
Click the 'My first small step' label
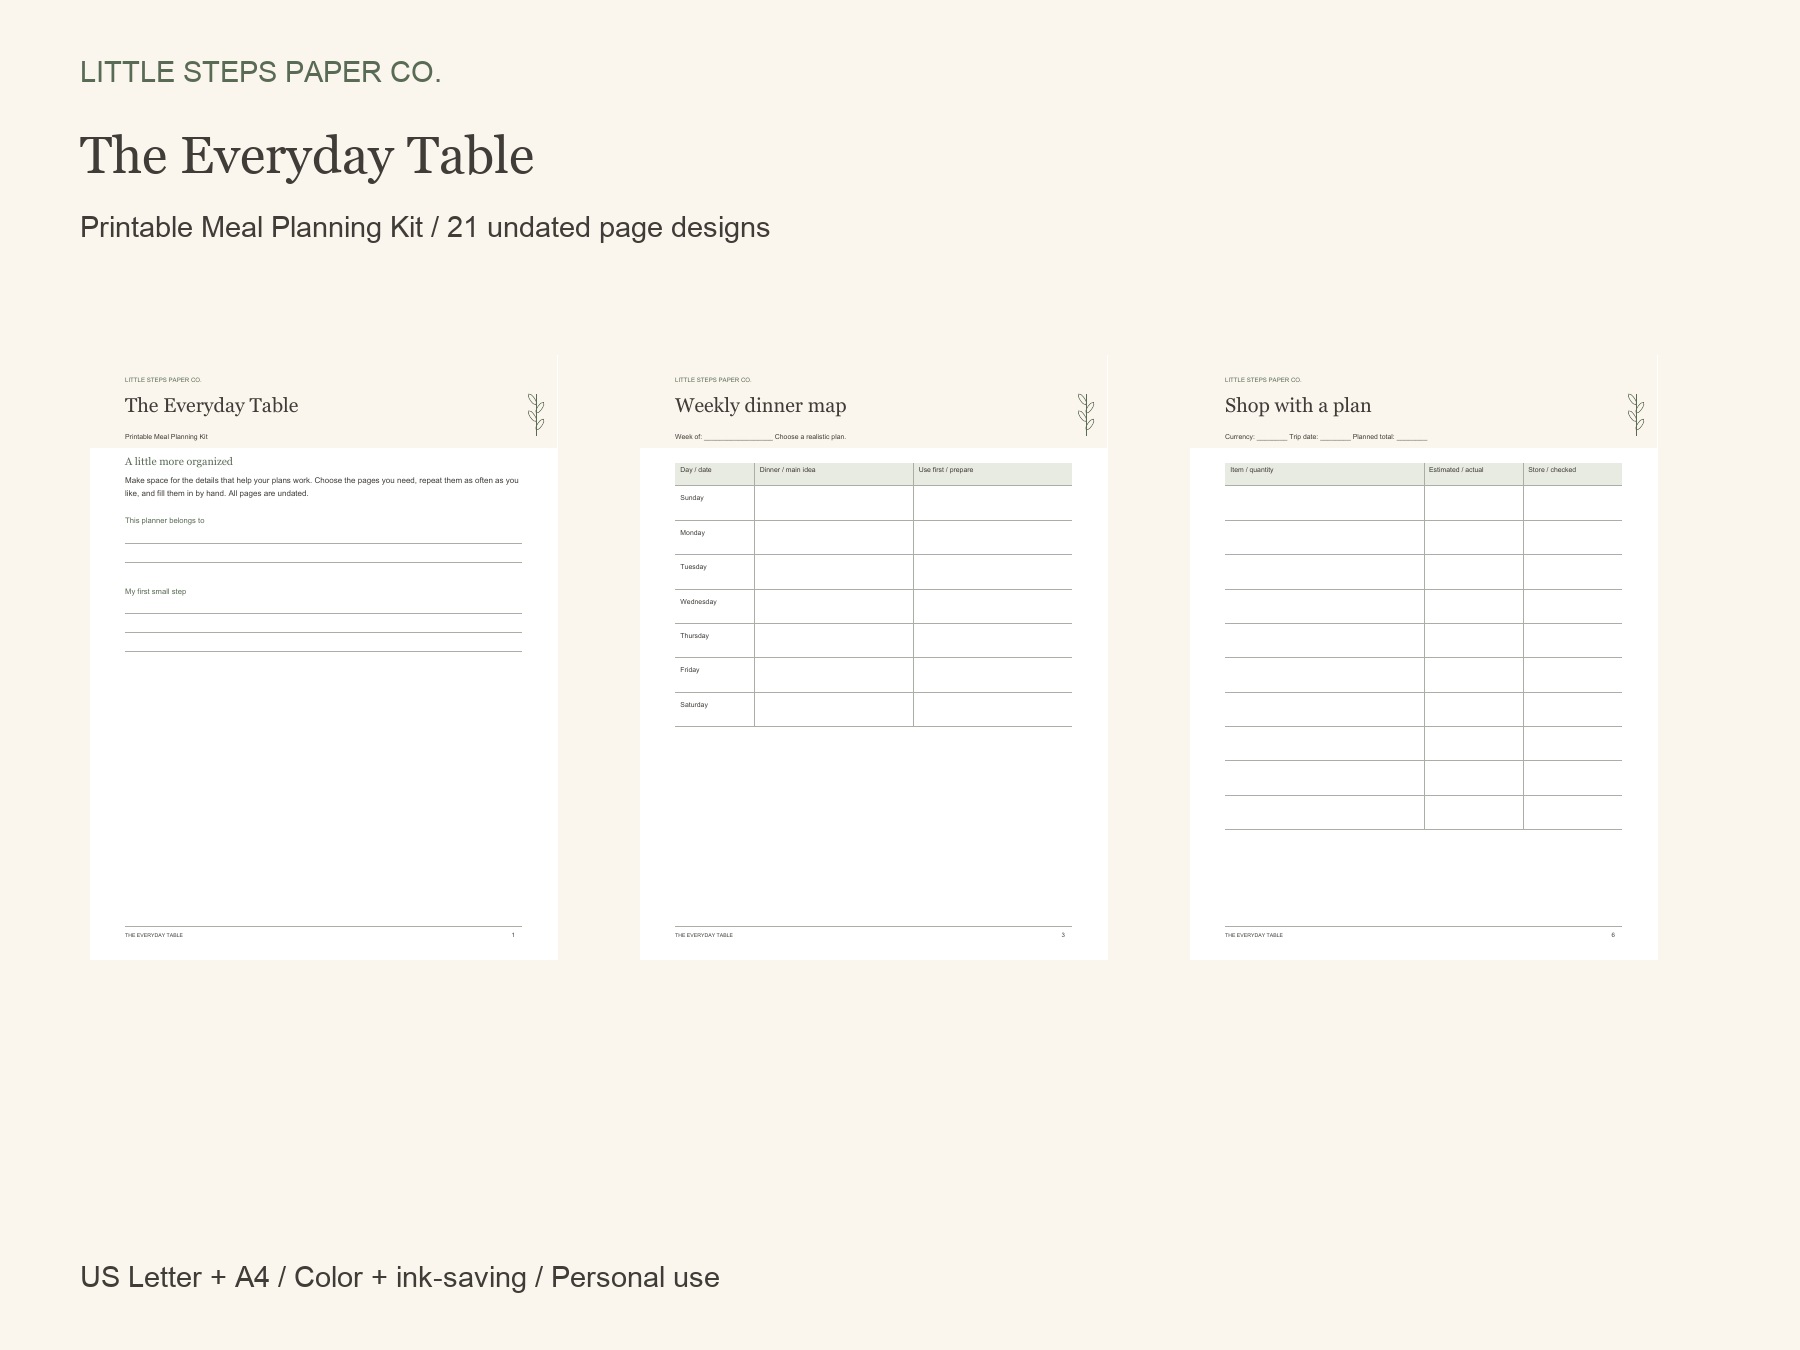coord(156,592)
